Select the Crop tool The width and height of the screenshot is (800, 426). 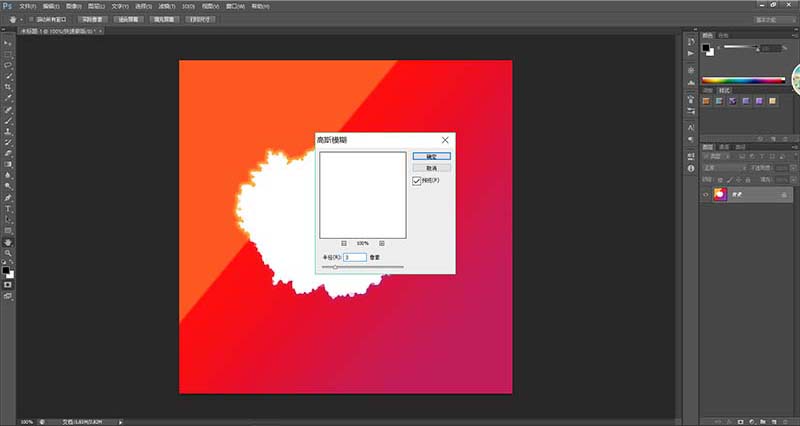tap(8, 87)
